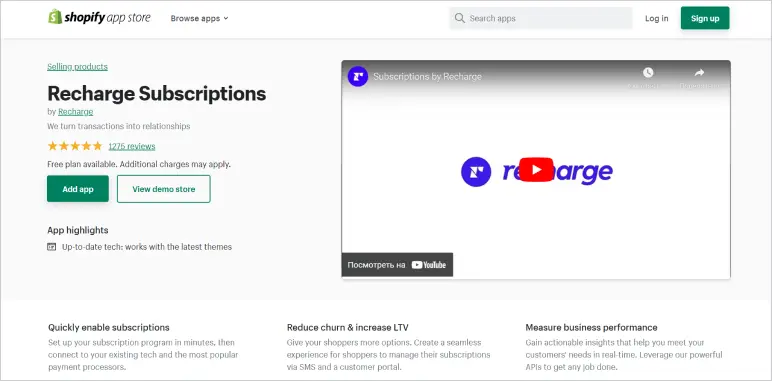Open the Selling products category link
Screen dimensions: 772x381
coord(77,66)
